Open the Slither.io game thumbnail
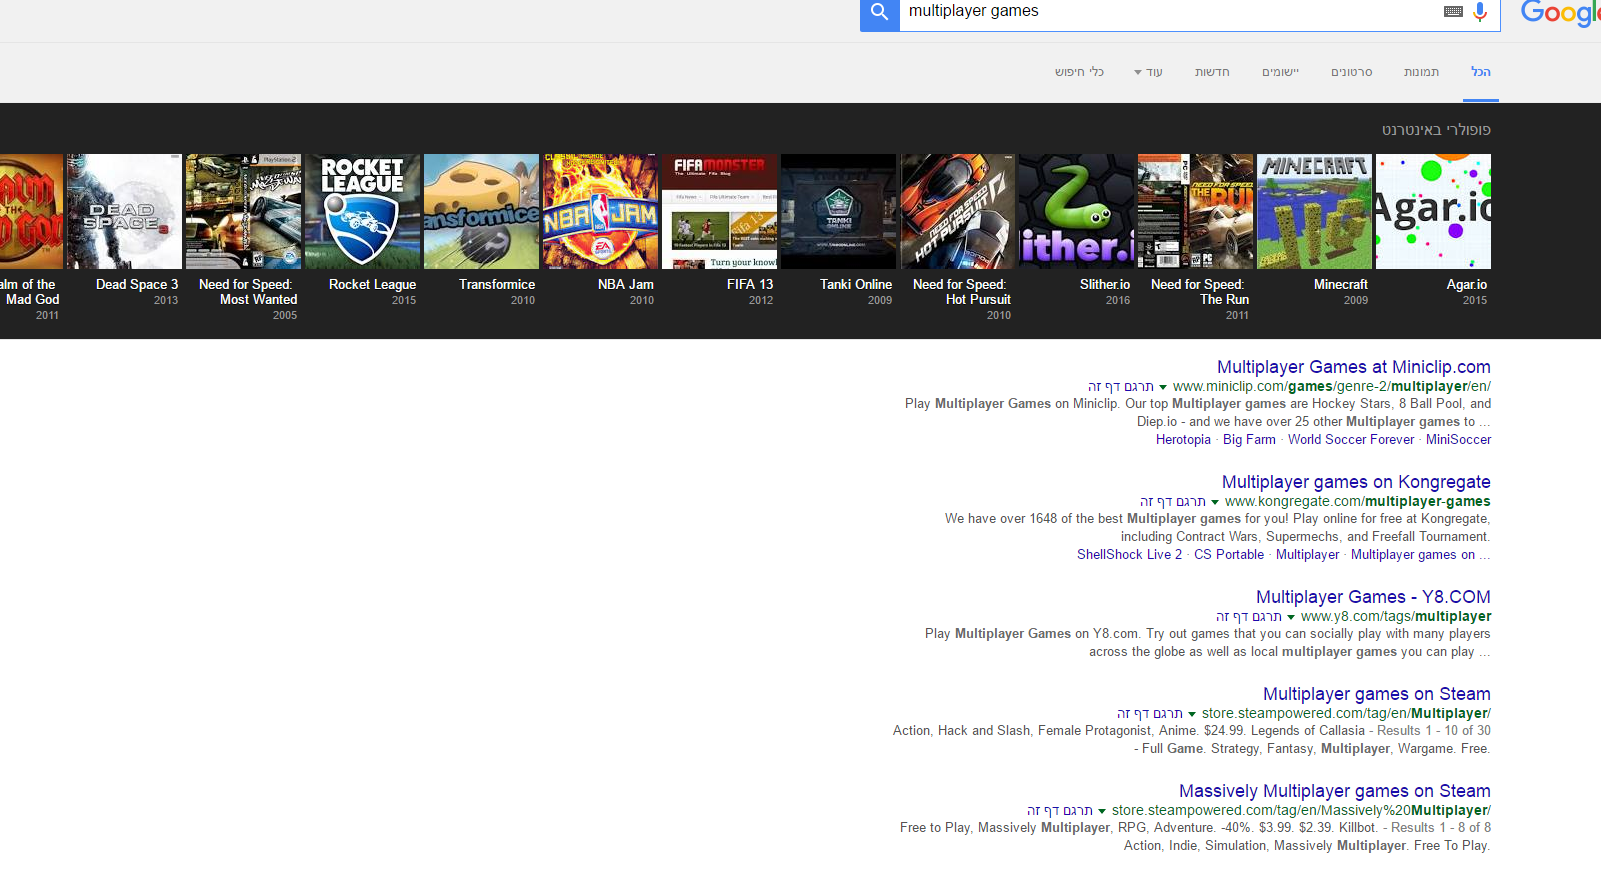The height and width of the screenshot is (881, 1601). click(1076, 211)
